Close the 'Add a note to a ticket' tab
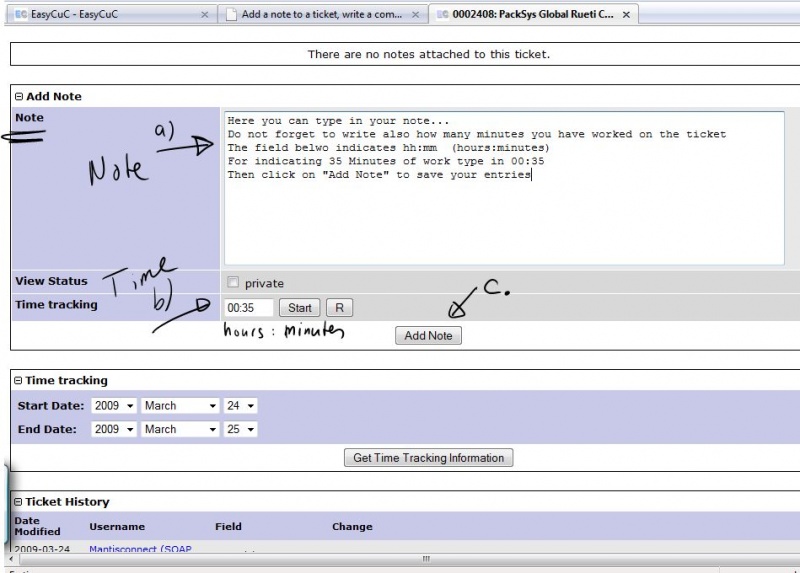The width and height of the screenshot is (800, 573). coord(415,15)
